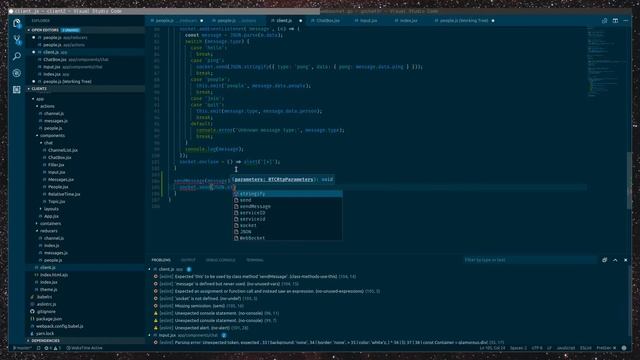Expand the Dependencies section
The width and height of the screenshot is (640, 360).
29,341
